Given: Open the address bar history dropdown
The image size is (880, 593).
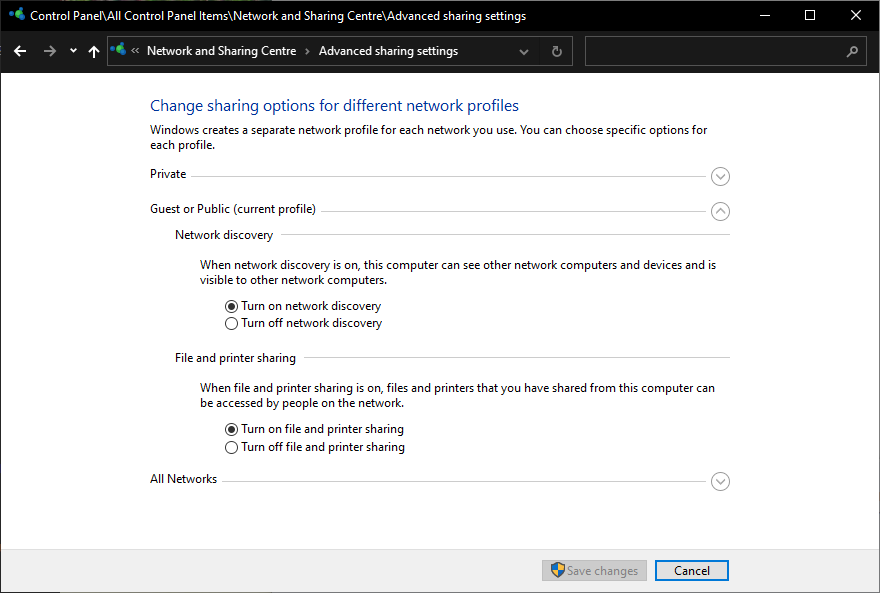Looking at the screenshot, I should pos(525,51).
